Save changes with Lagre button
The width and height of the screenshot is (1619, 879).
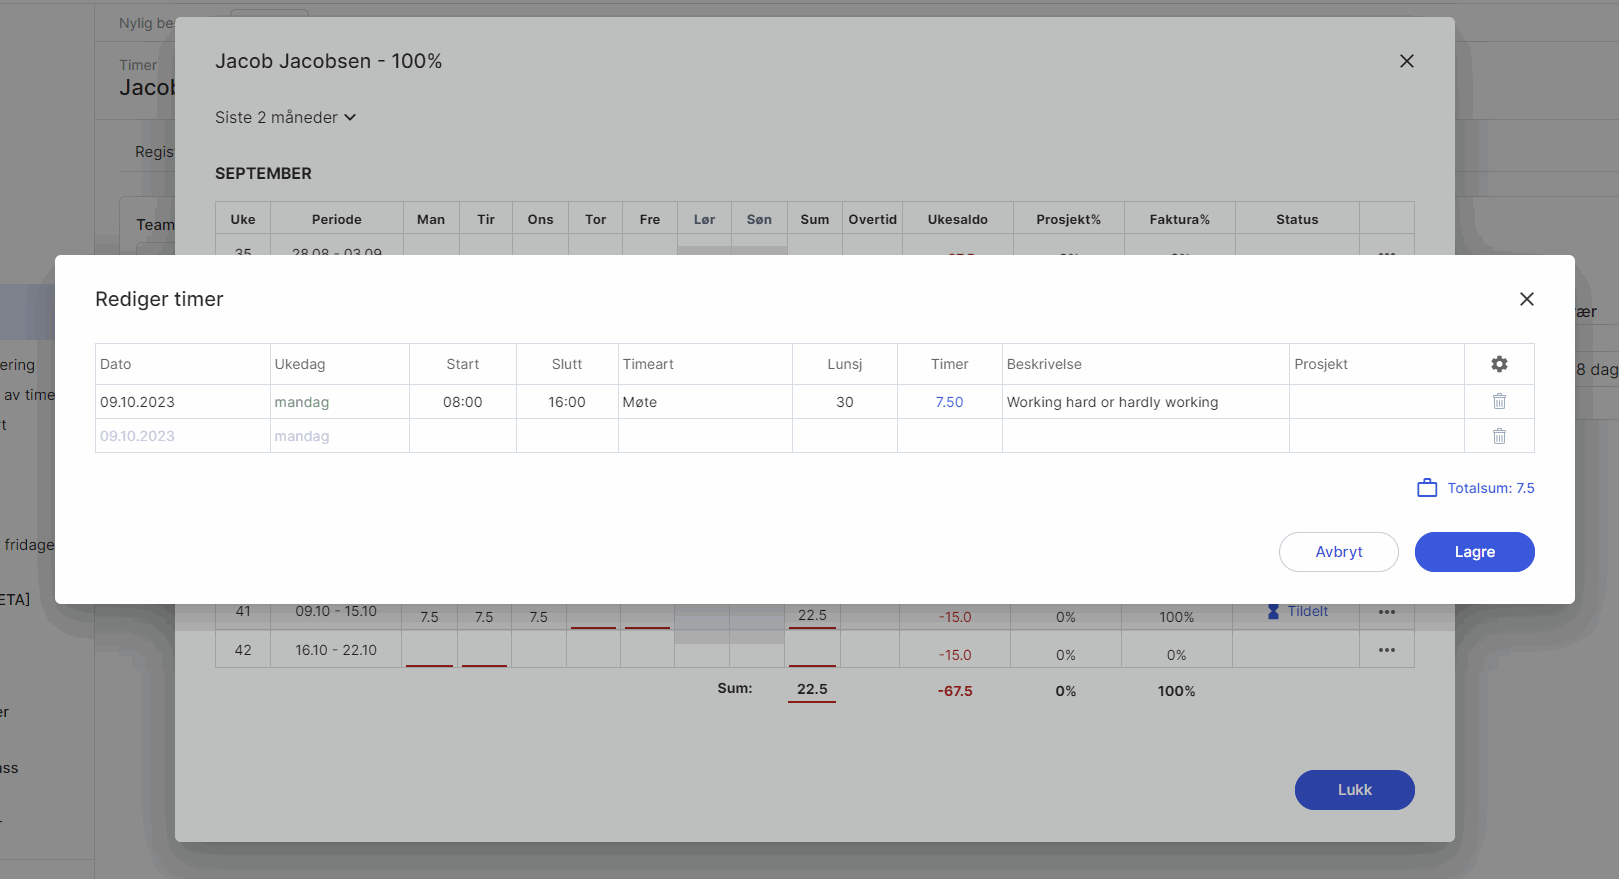pyautogui.click(x=1474, y=552)
